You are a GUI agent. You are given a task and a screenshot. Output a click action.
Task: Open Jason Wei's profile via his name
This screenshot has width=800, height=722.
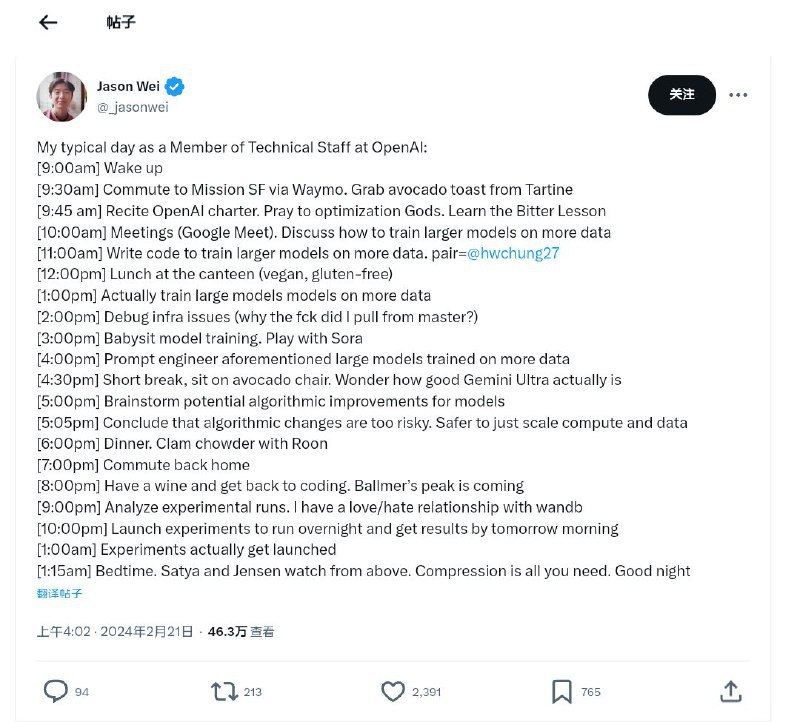point(128,87)
